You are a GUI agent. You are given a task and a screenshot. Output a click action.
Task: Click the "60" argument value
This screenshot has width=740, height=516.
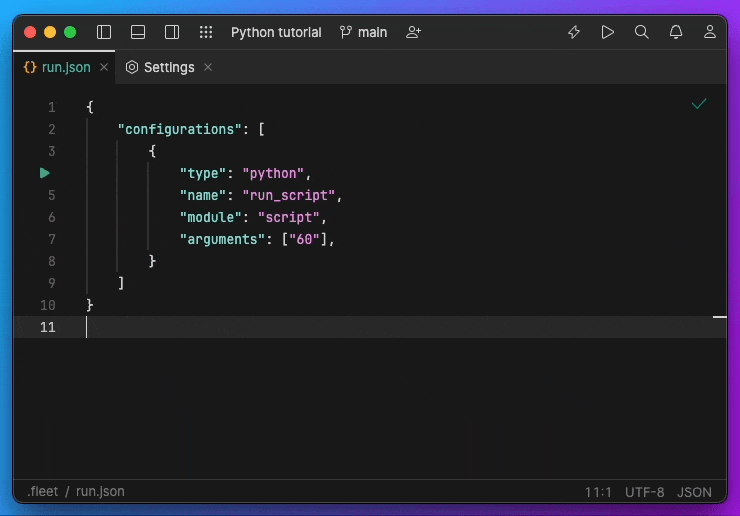[304, 240]
